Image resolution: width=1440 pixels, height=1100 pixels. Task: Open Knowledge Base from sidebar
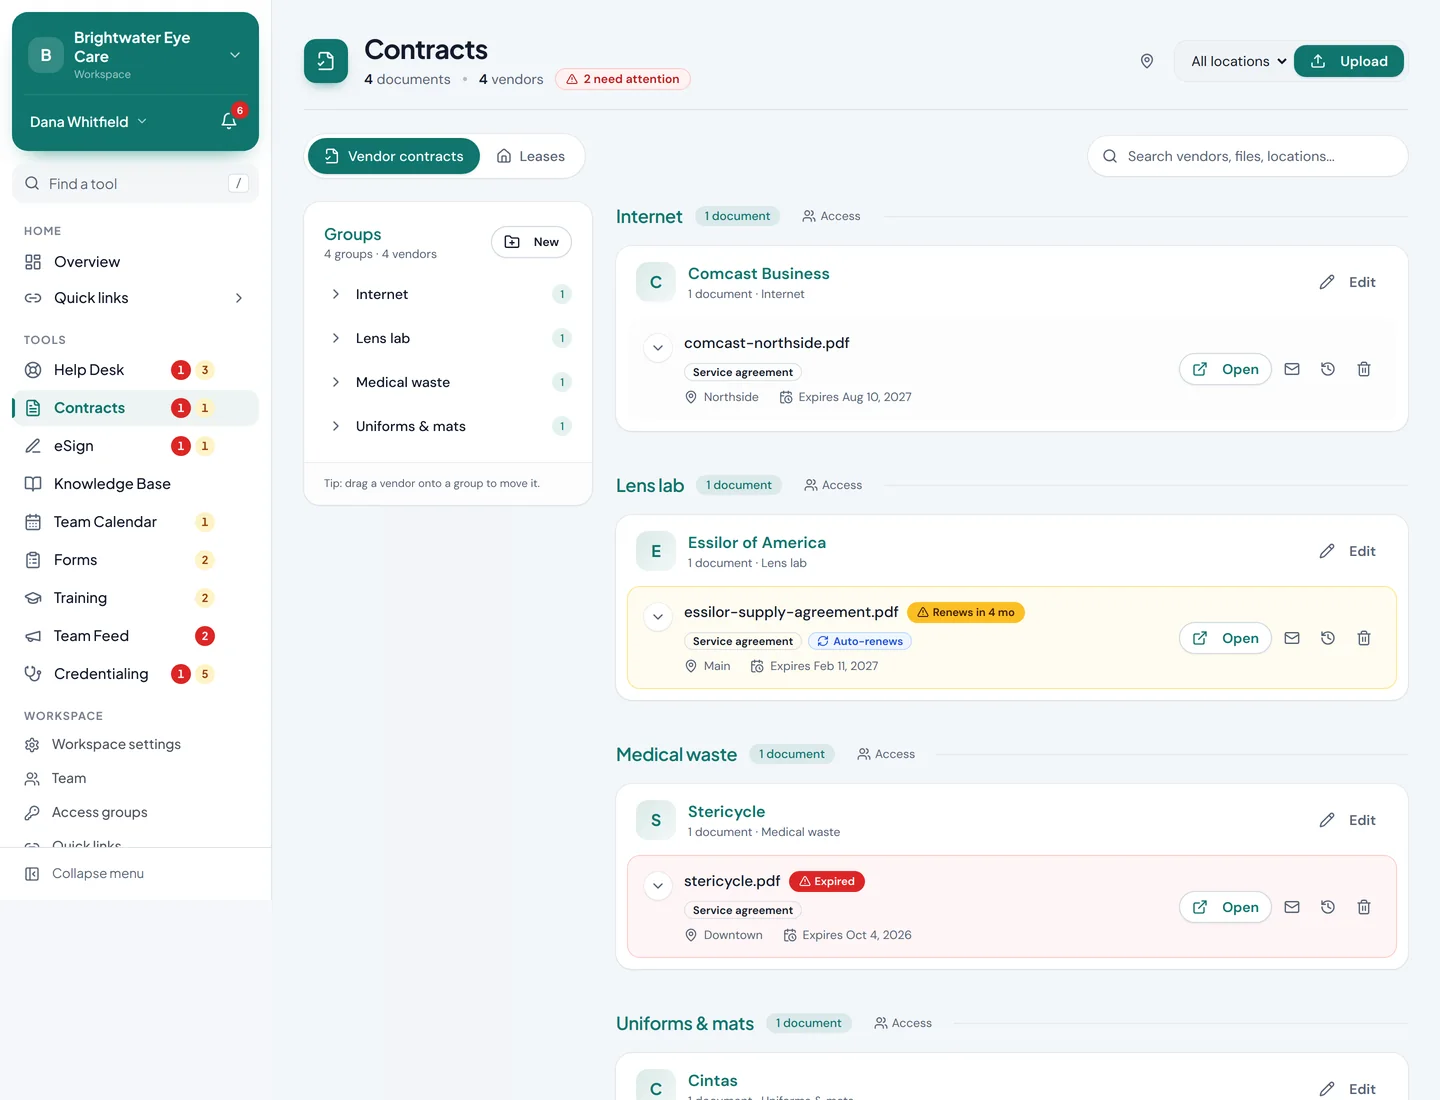pos(135,484)
